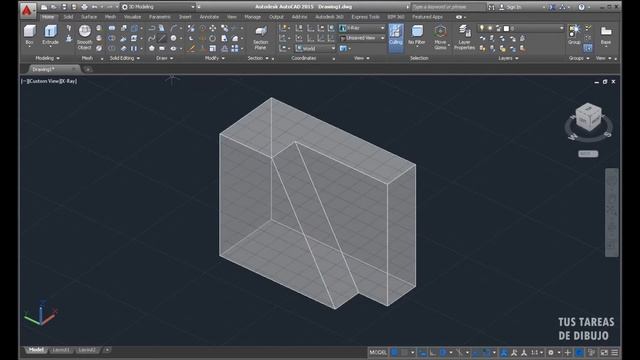Viewport: 640px width, 360px height.
Task: Click the Group tool icon
Action: click(574, 35)
